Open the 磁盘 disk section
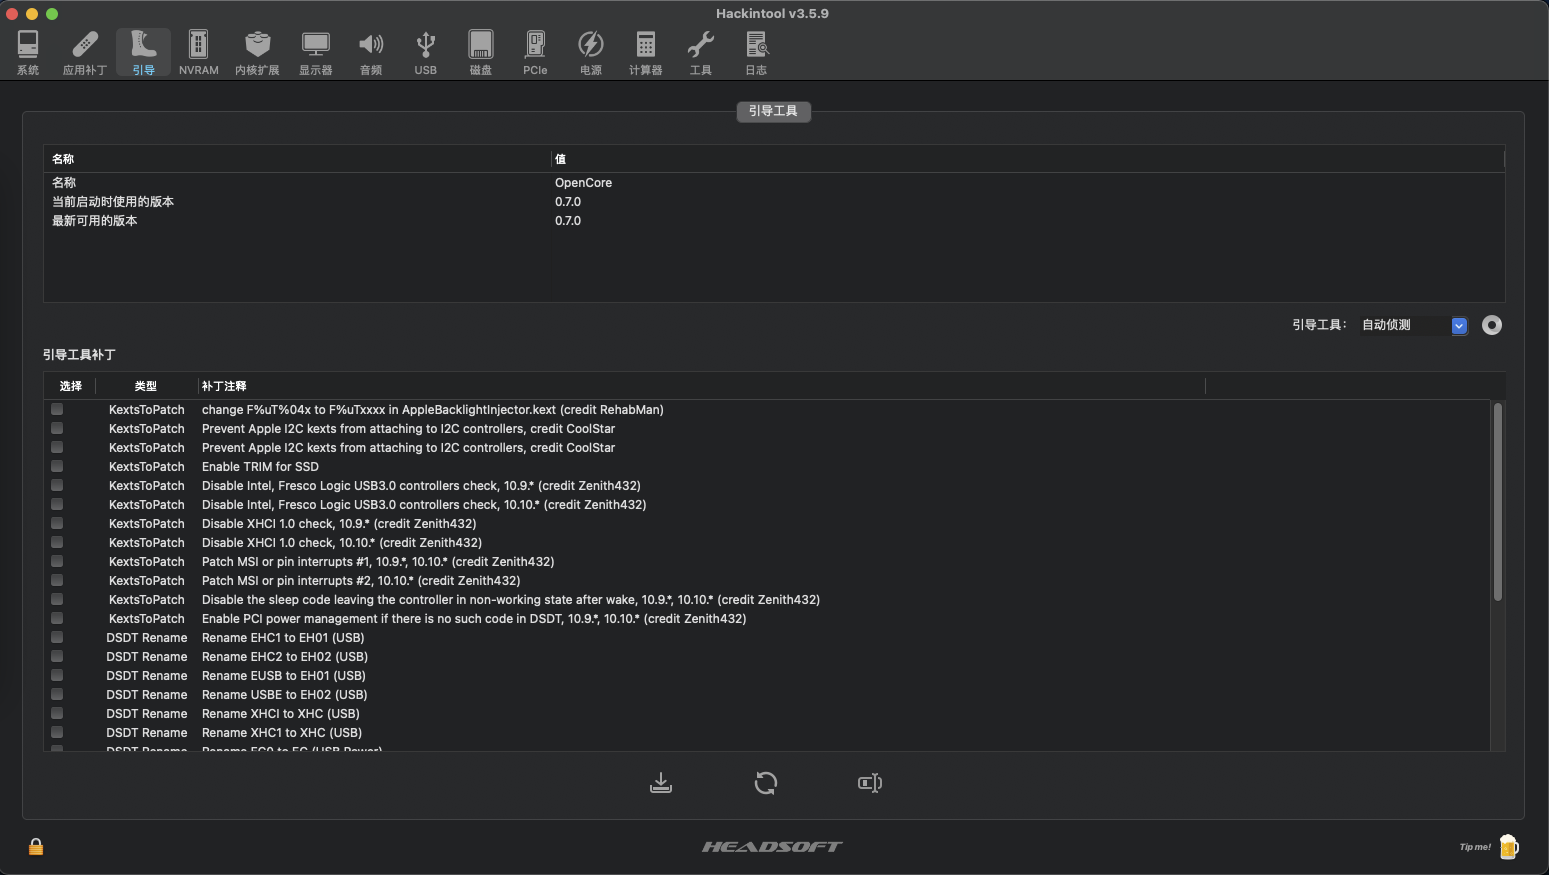 pos(481,52)
